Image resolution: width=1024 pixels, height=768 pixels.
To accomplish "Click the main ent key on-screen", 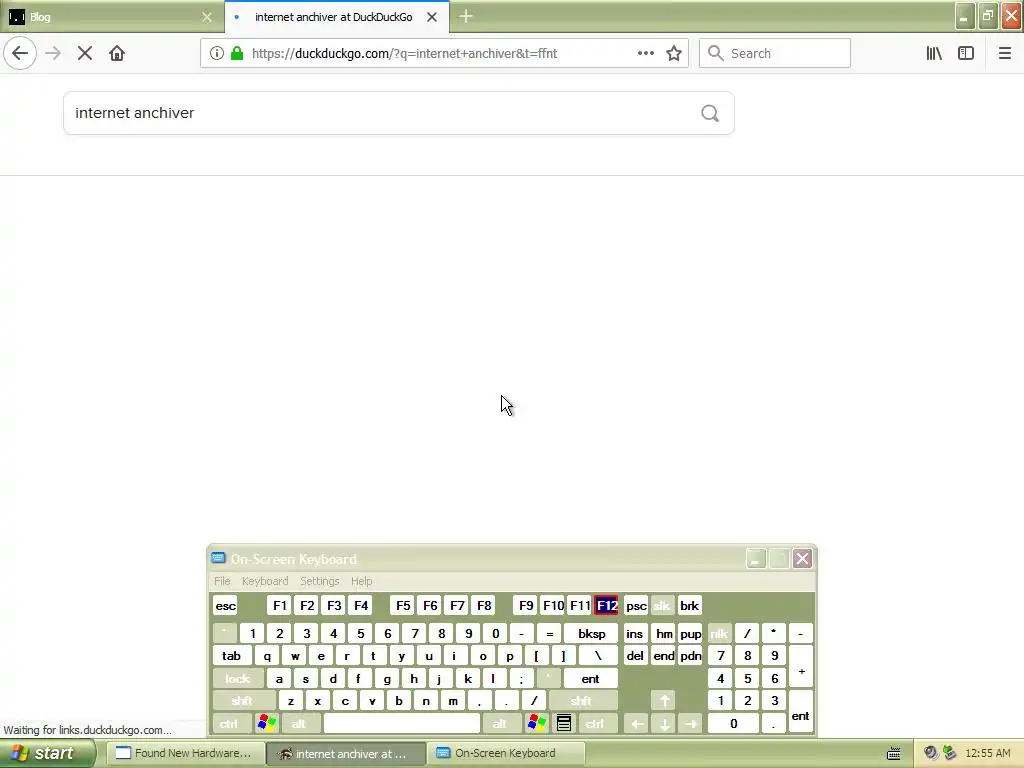I will 590,679.
